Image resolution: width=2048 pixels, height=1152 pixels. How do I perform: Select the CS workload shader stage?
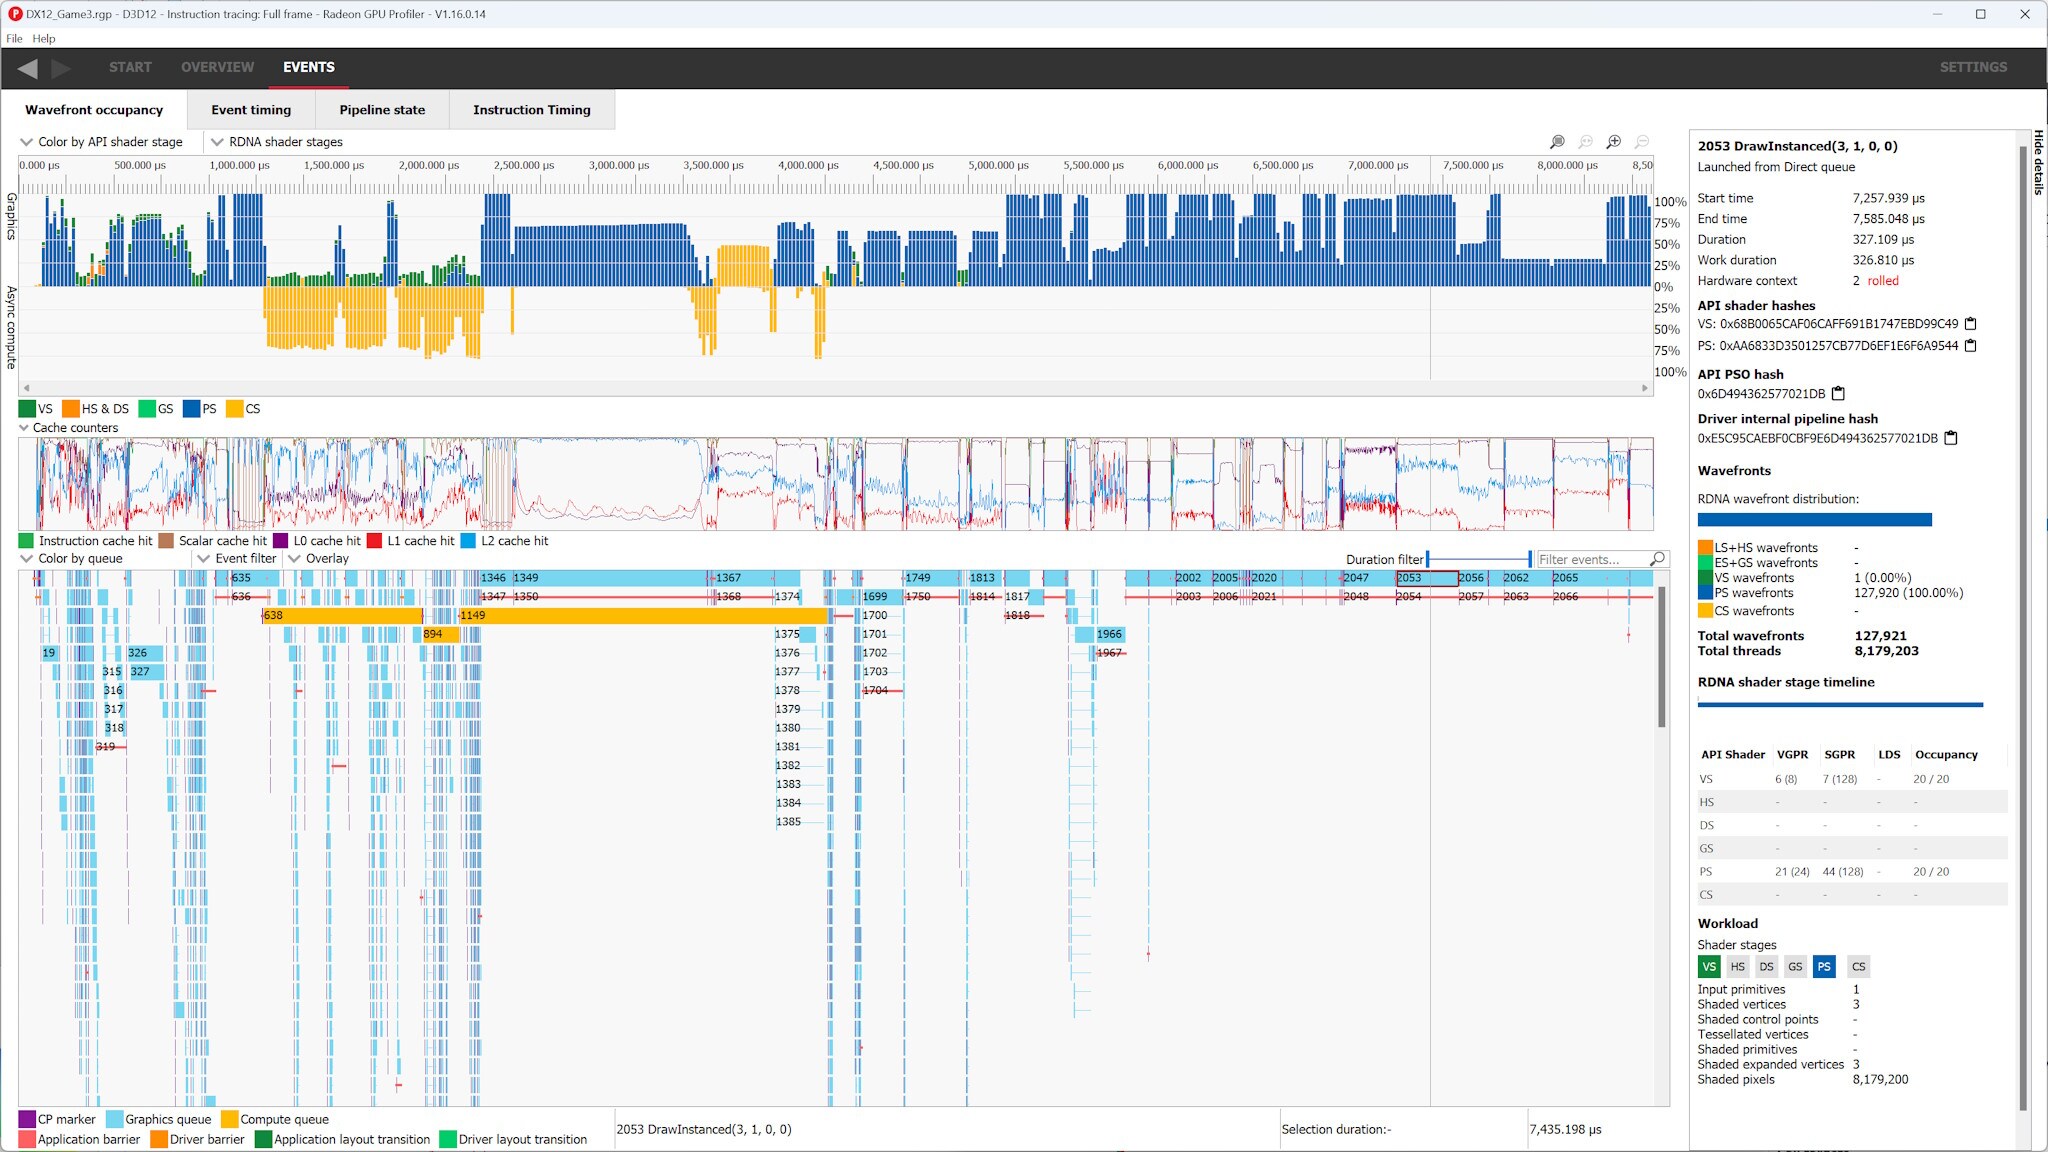[x=1858, y=967]
